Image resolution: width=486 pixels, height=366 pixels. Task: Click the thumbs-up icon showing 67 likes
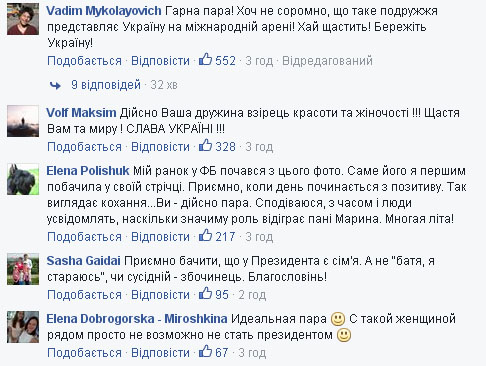205,352
